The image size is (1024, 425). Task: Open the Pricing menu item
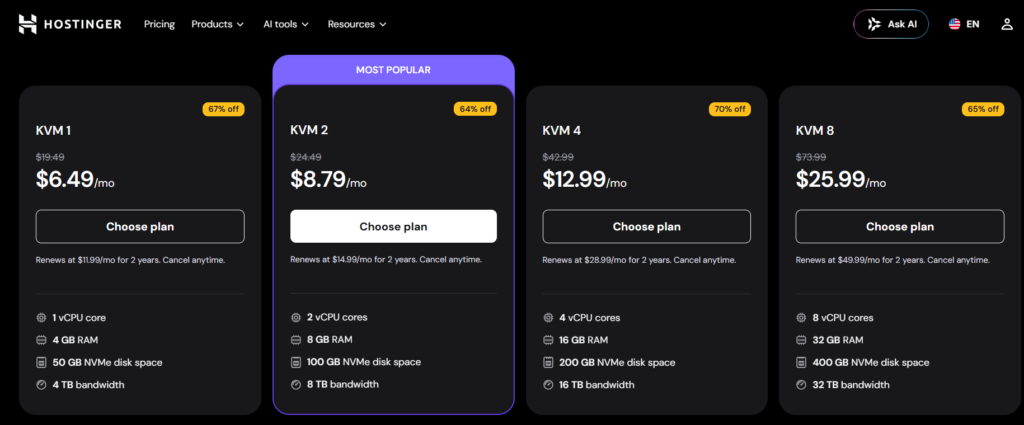pyautogui.click(x=159, y=24)
